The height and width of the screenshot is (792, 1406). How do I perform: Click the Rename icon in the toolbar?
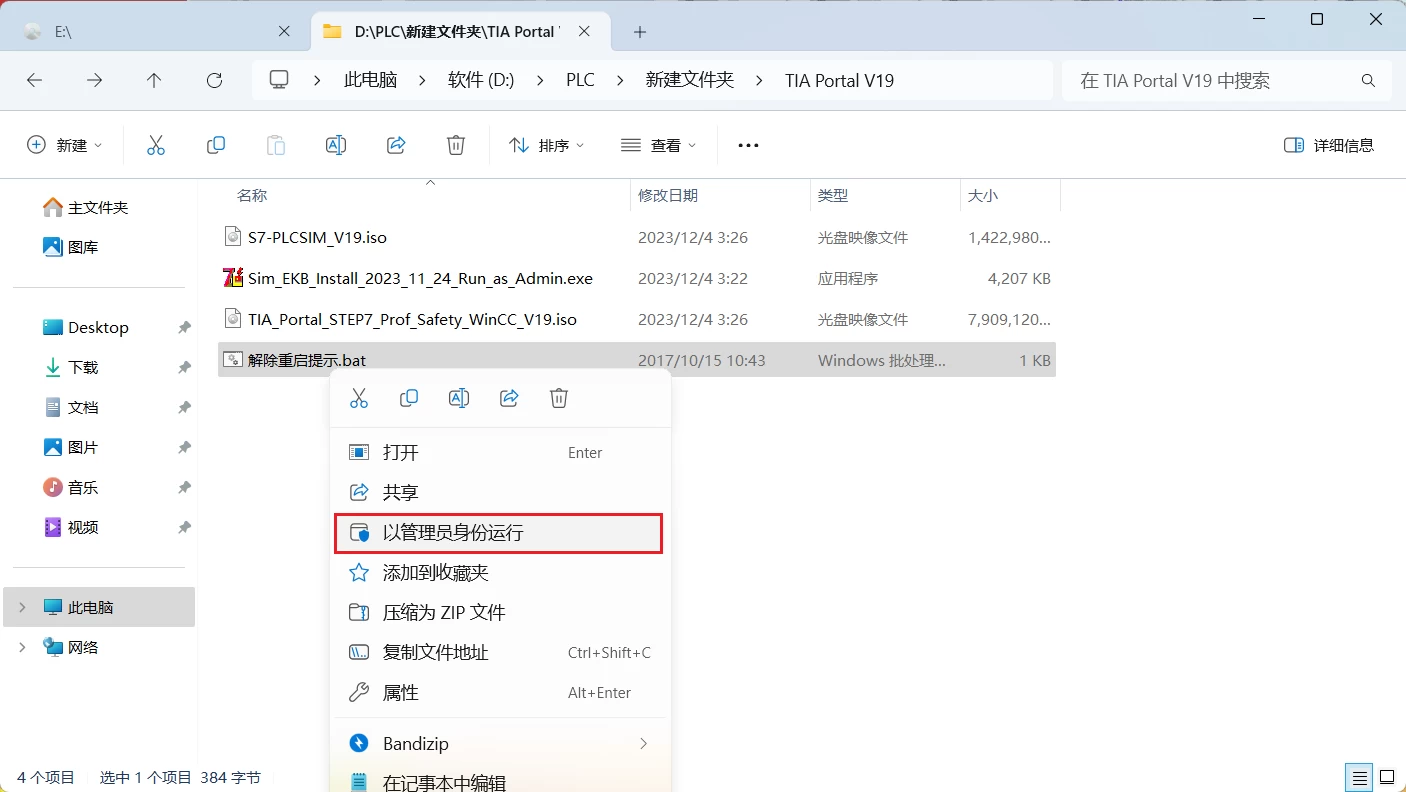point(336,145)
